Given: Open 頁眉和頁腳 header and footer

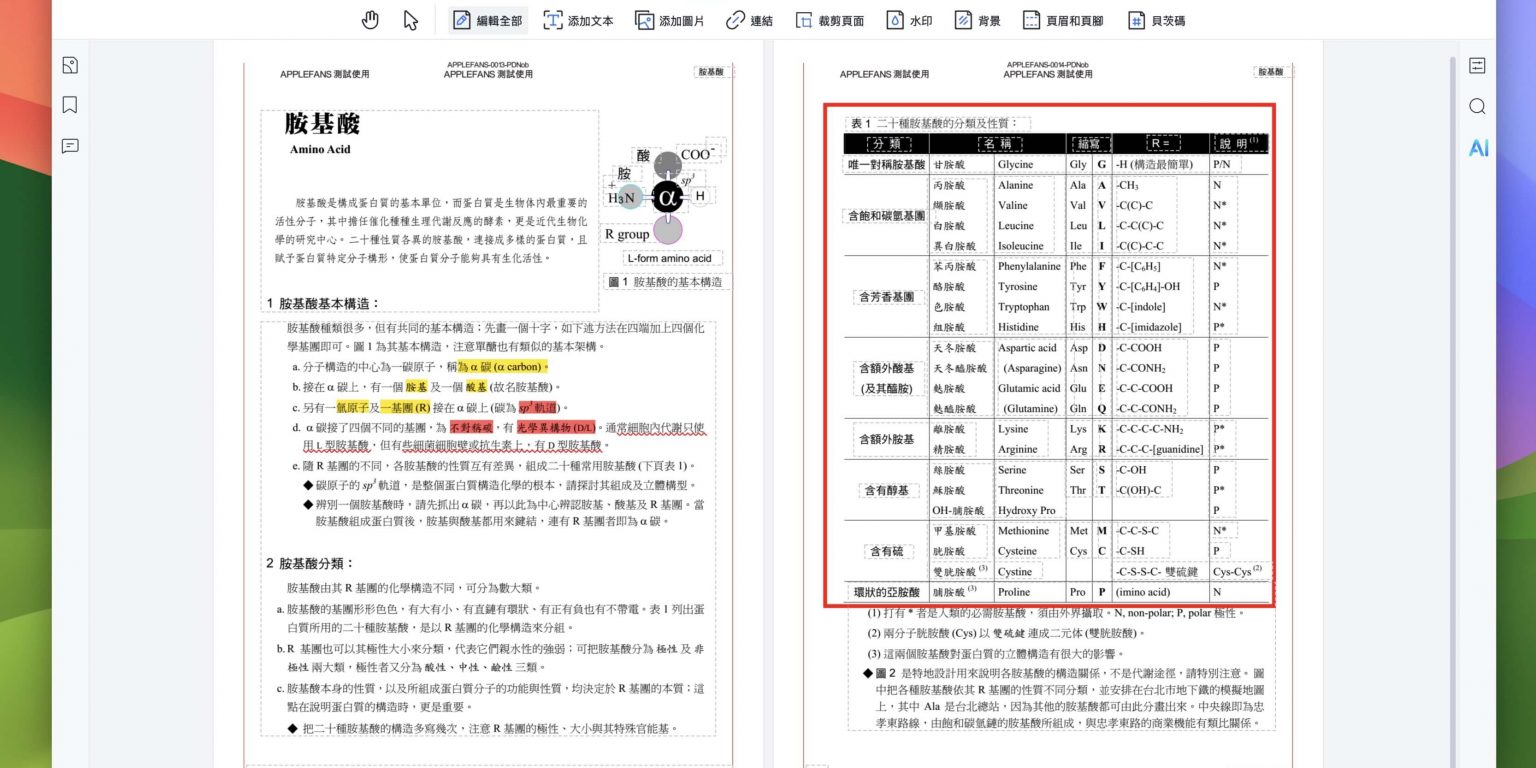Looking at the screenshot, I should click(x=1062, y=20).
